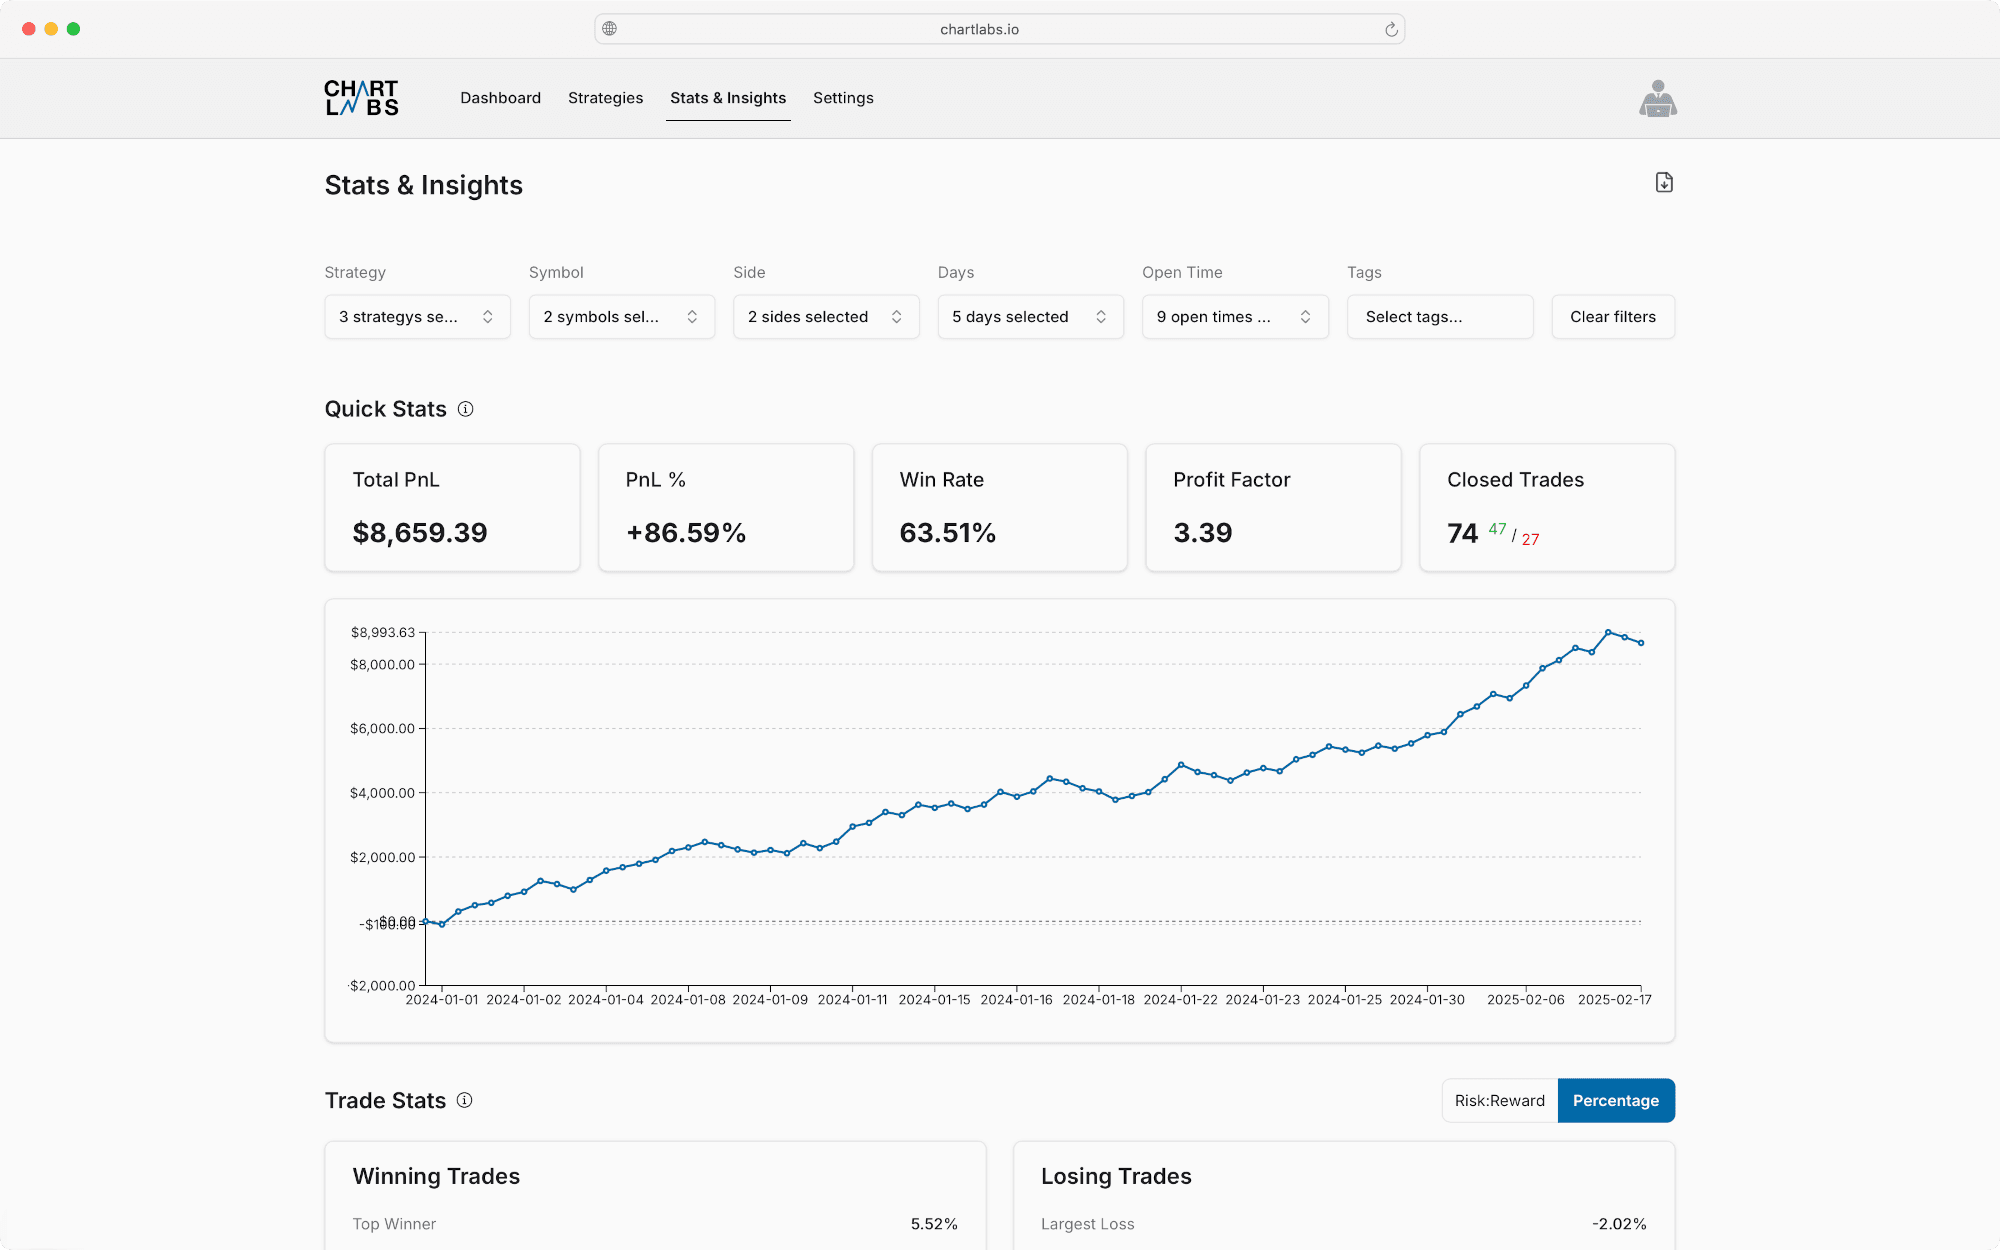Viewport: 2000px width, 1250px height.
Task: Open the Open Time filter dropdown
Action: click(1234, 317)
